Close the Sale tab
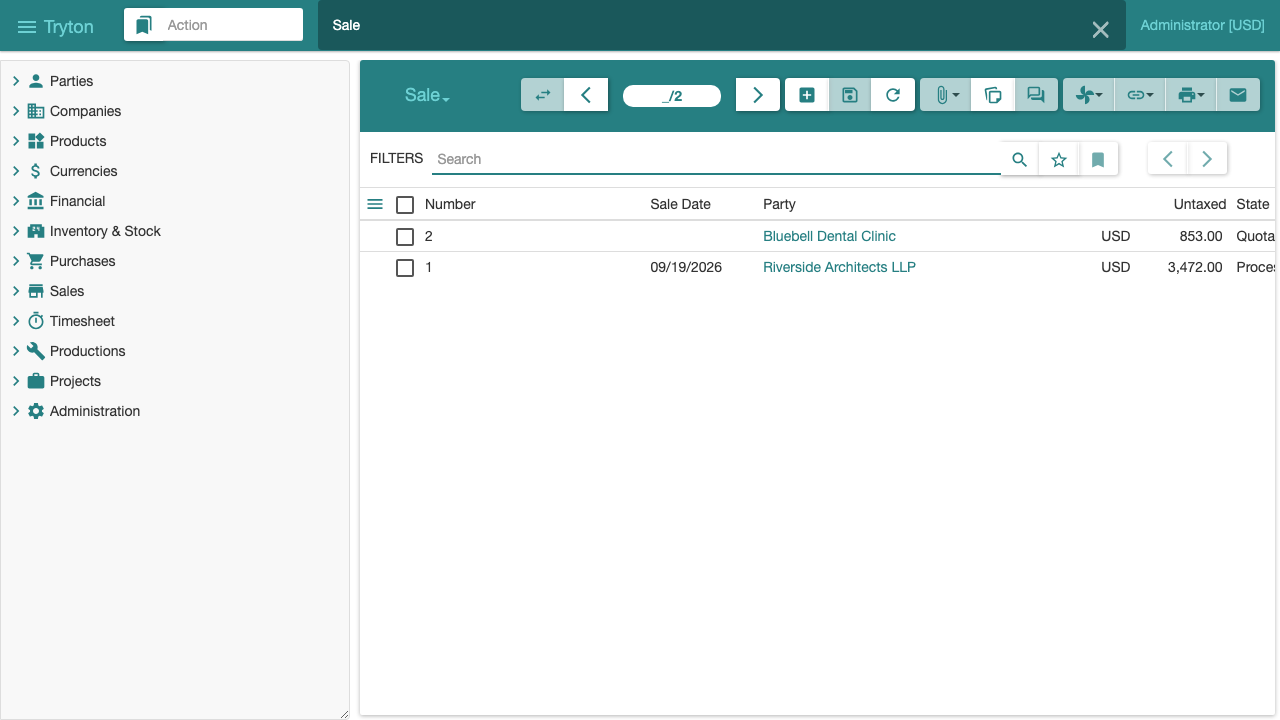This screenshot has width=1280, height=720. click(1101, 30)
